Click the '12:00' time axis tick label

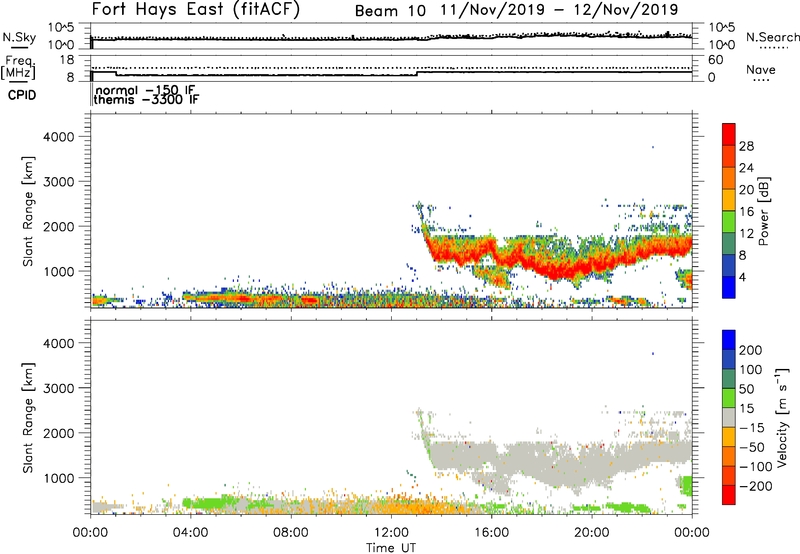391,533
